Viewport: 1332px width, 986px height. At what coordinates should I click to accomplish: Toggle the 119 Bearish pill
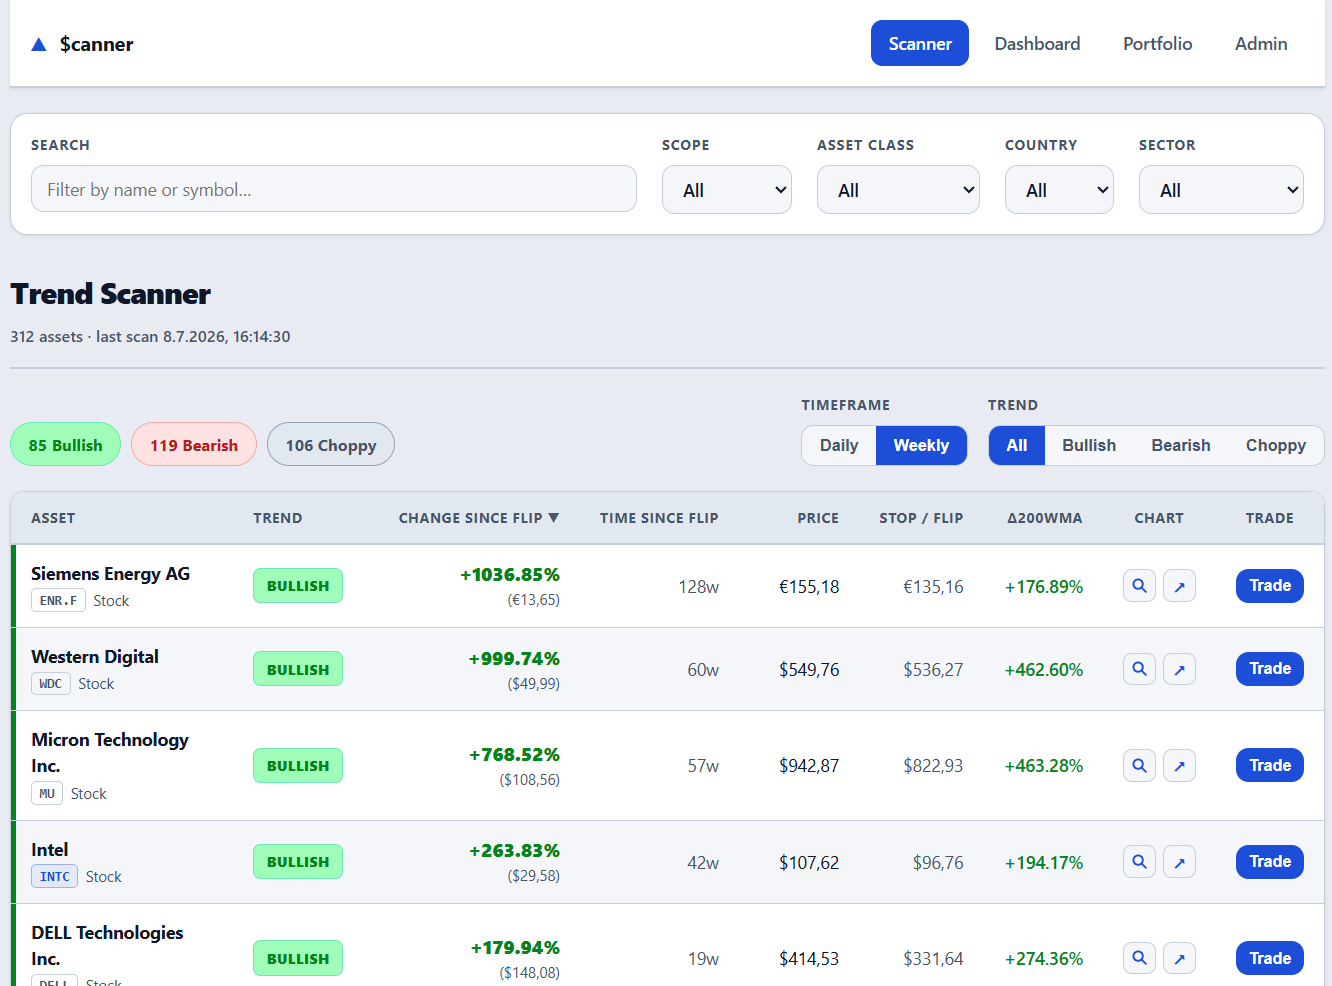(x=194, y=445)
